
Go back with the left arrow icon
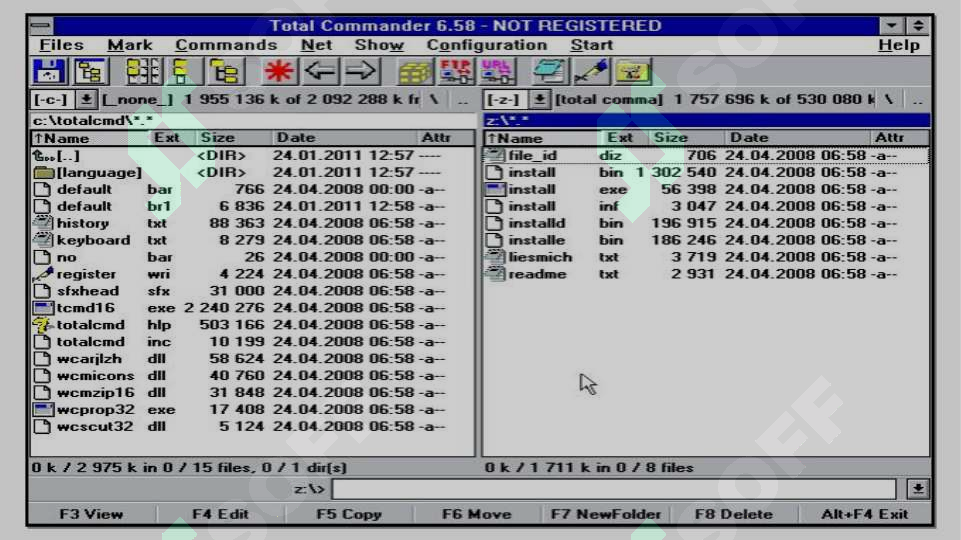319,71
